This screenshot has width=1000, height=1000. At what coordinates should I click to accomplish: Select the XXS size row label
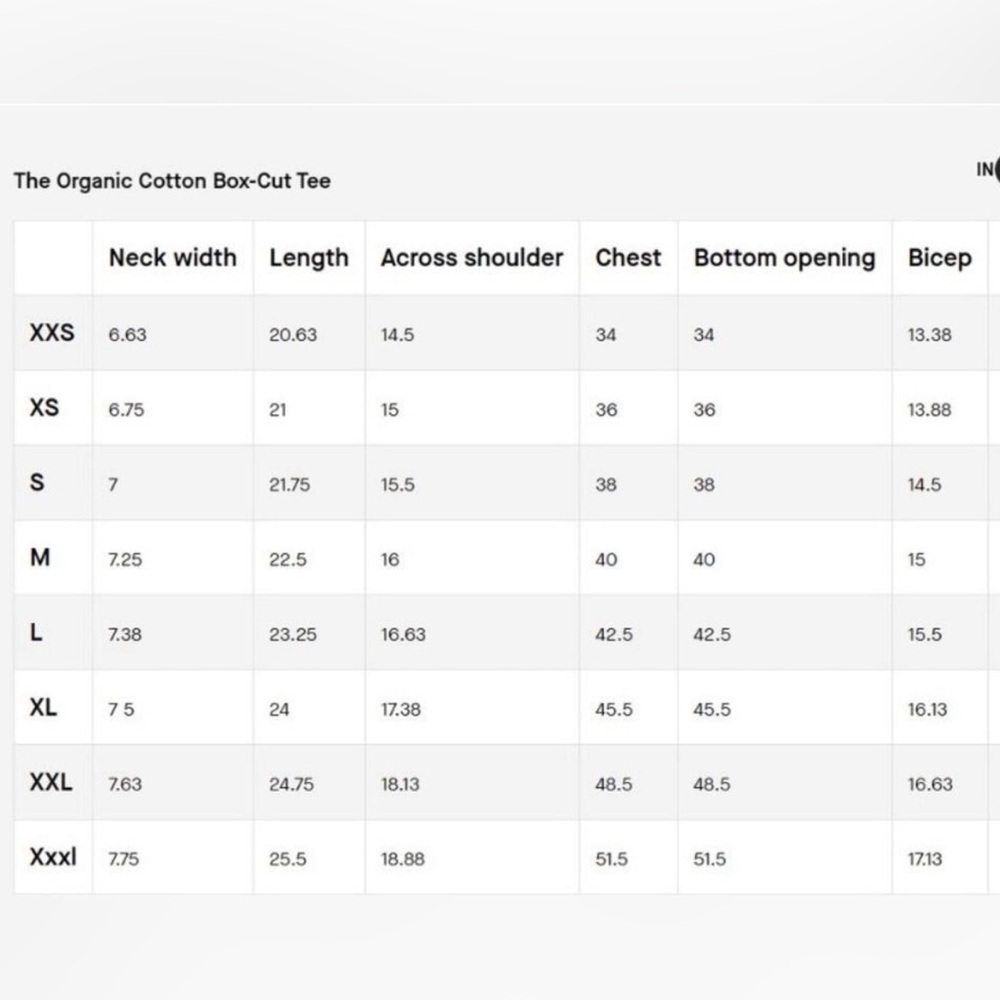coord(52,333)
